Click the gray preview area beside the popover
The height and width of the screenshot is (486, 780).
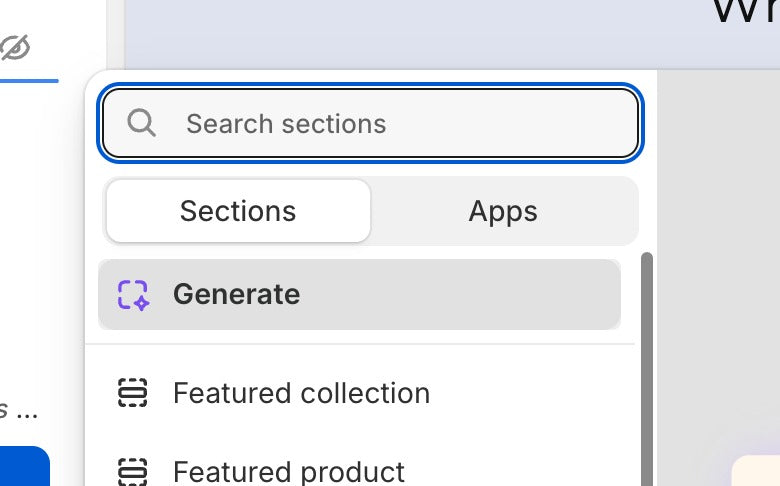(718, 270)
